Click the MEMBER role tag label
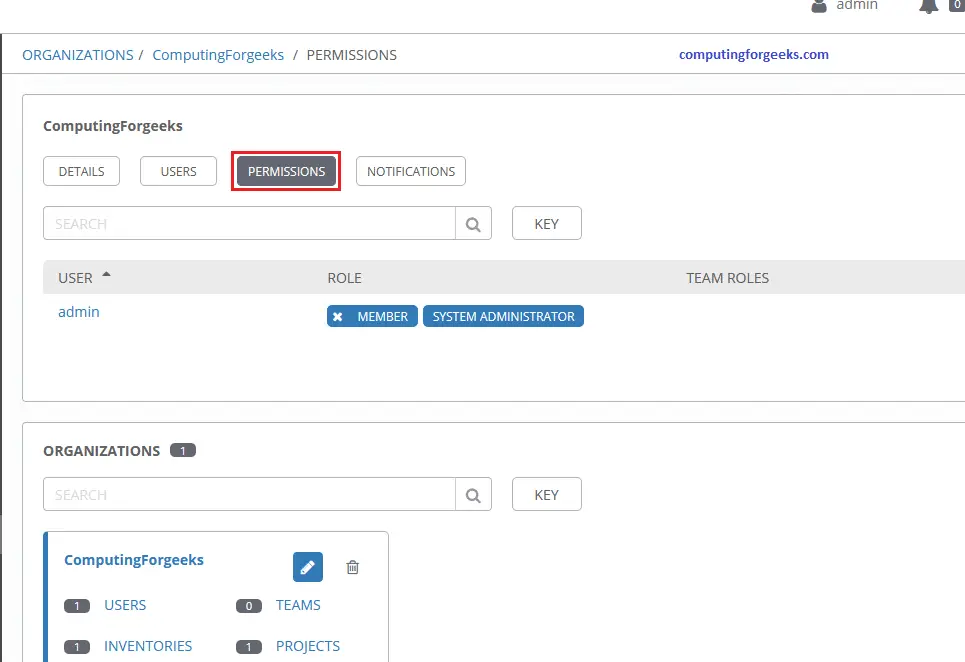The image size is (965, 662). click(382, 316)
